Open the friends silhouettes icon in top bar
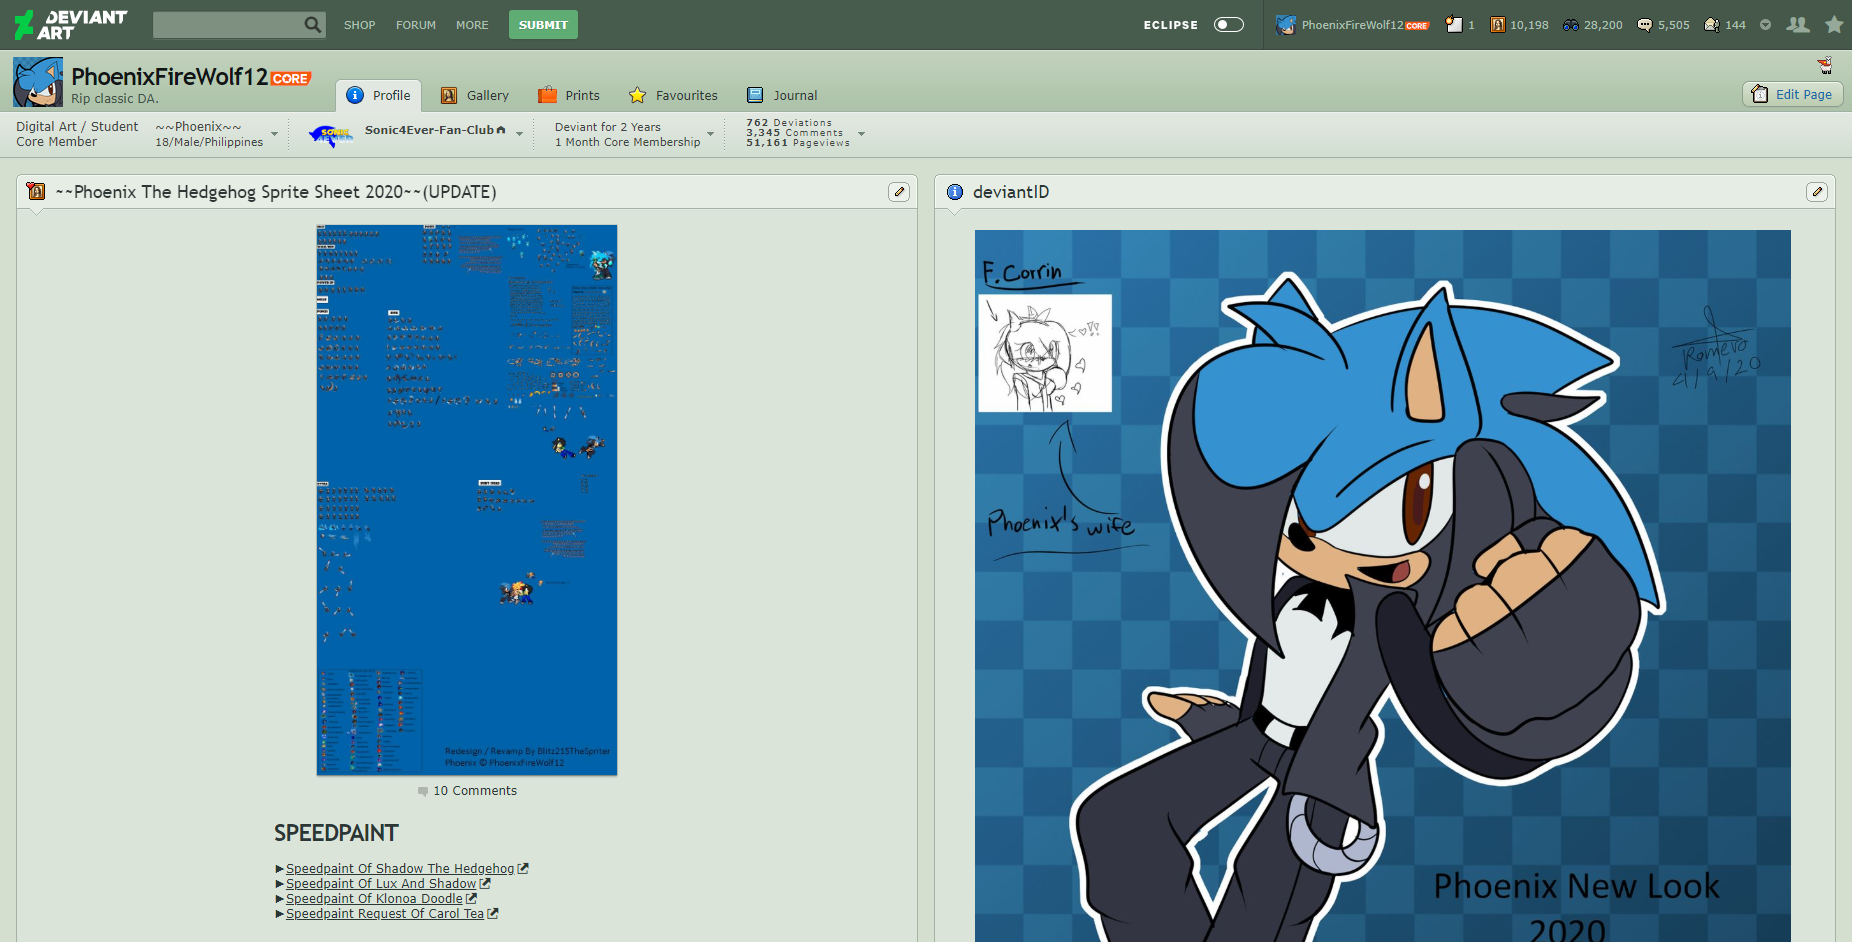Viewport: 1852px width, 942px height. coord(1798,25)
